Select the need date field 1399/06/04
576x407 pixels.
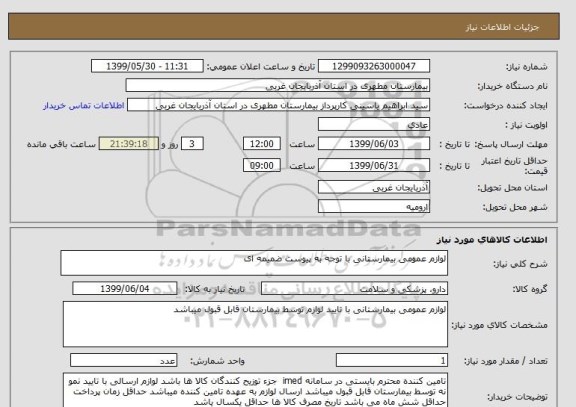[x=125, y=289]
